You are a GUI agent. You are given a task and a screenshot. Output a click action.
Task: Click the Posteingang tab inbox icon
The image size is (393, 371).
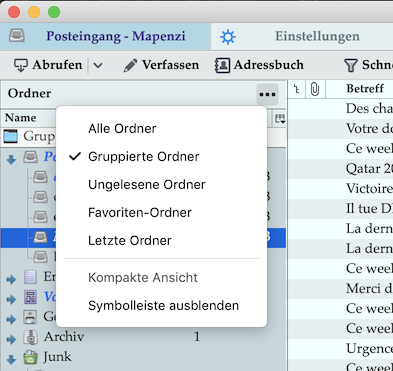coord(17,35)
